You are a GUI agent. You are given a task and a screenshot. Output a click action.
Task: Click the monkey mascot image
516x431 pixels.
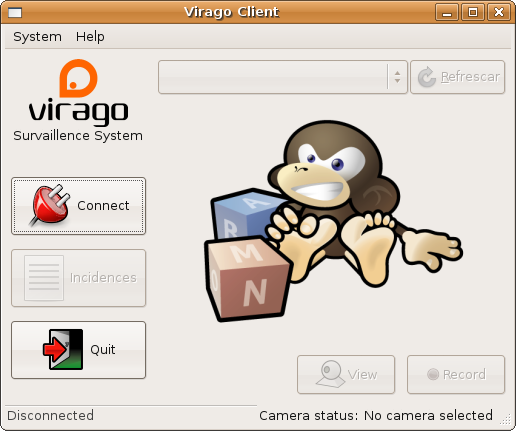[333, 221]
